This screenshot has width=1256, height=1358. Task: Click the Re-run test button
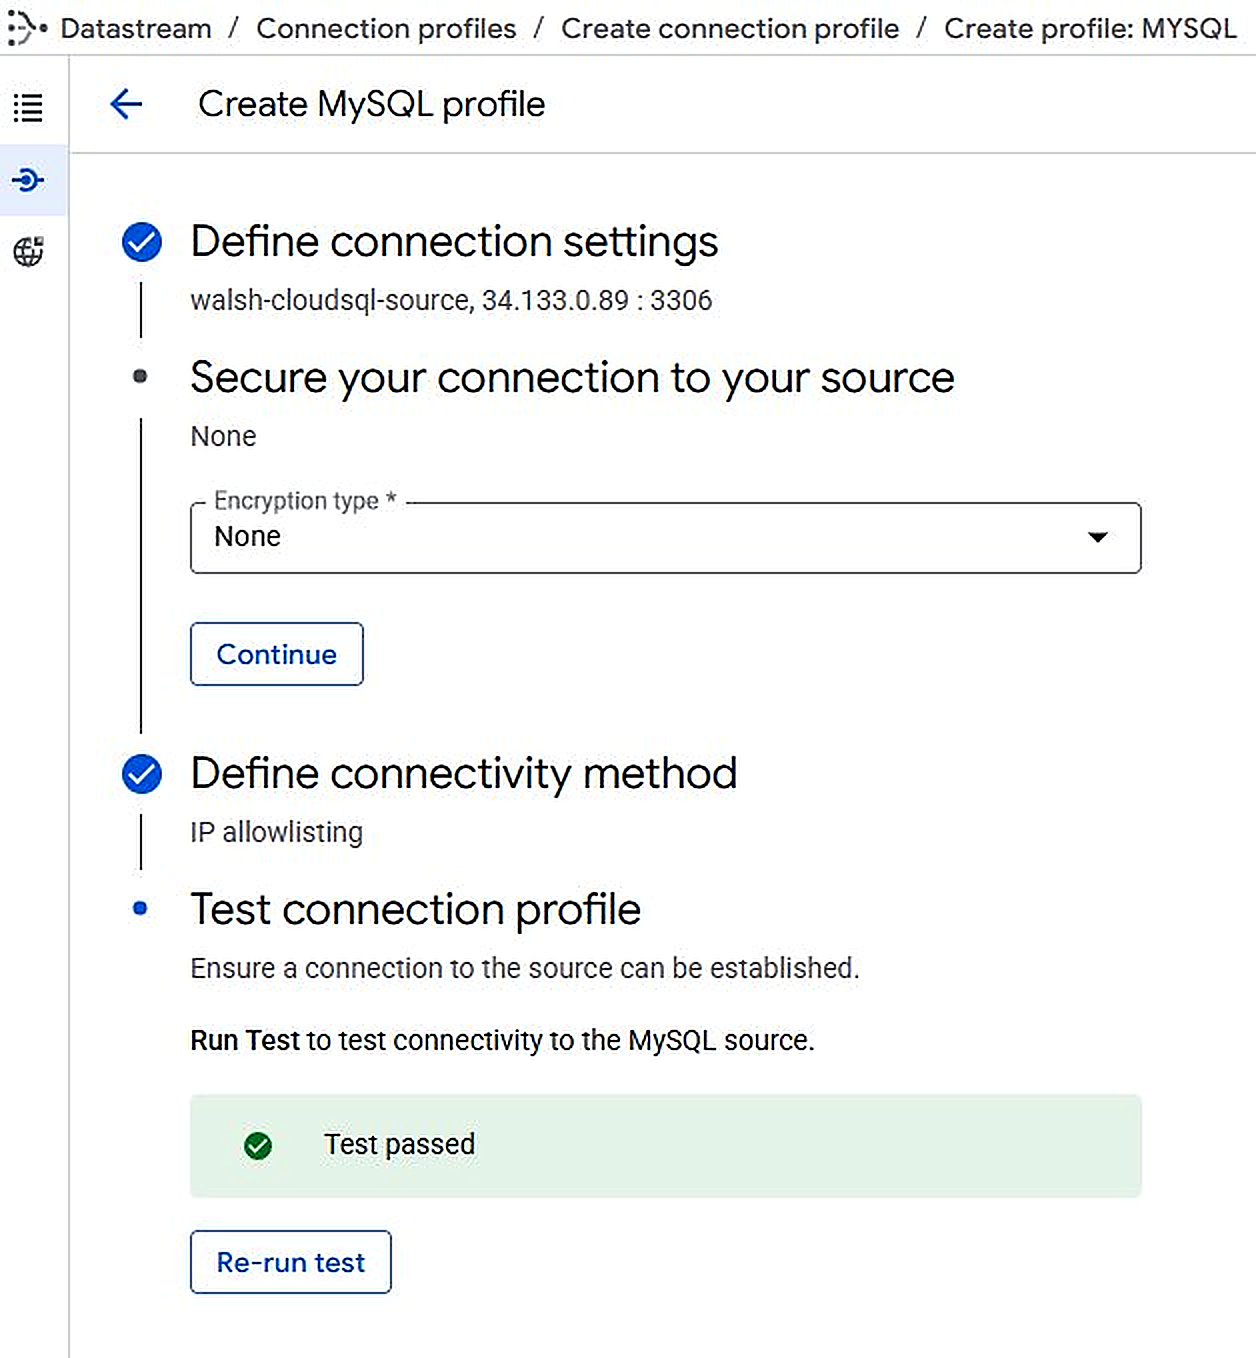point(291,1262)
